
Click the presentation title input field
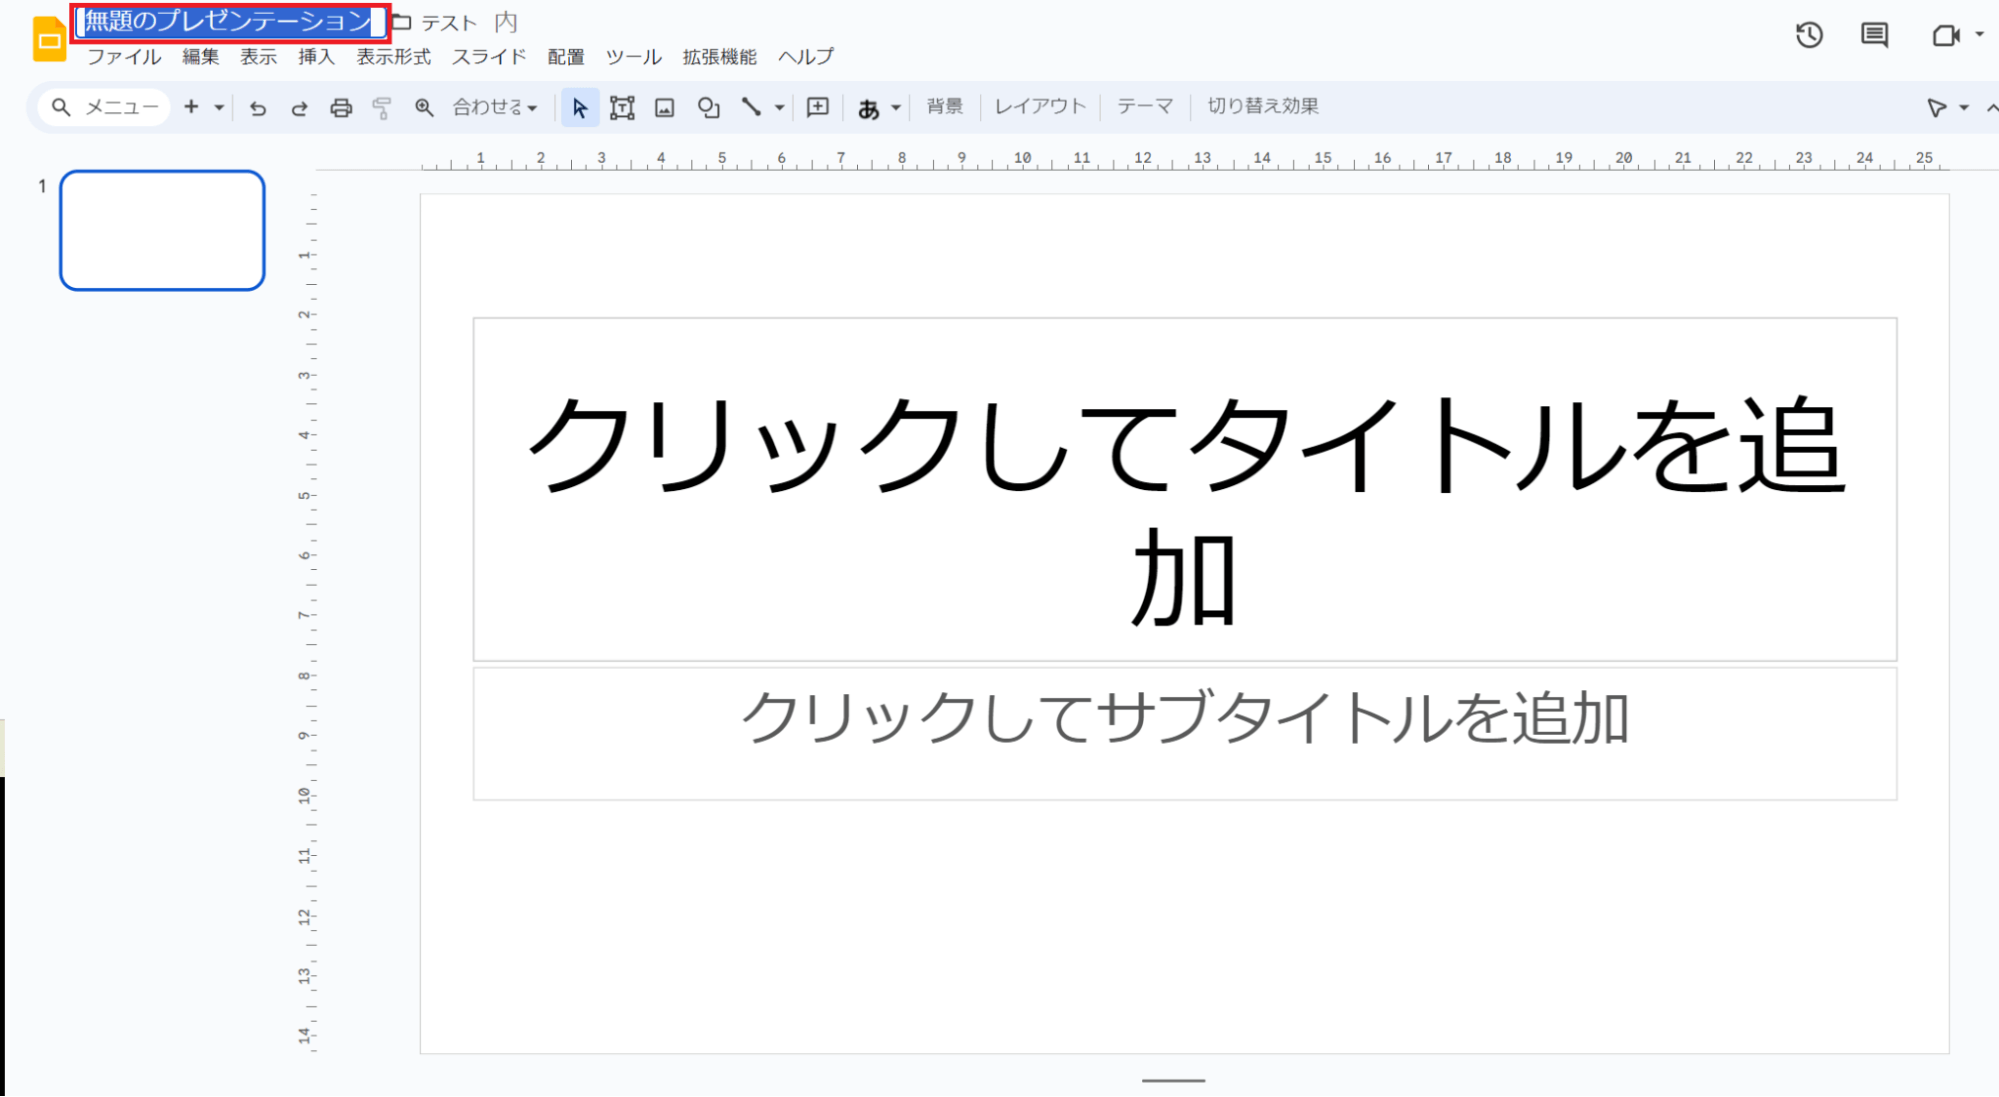[229, 21]
